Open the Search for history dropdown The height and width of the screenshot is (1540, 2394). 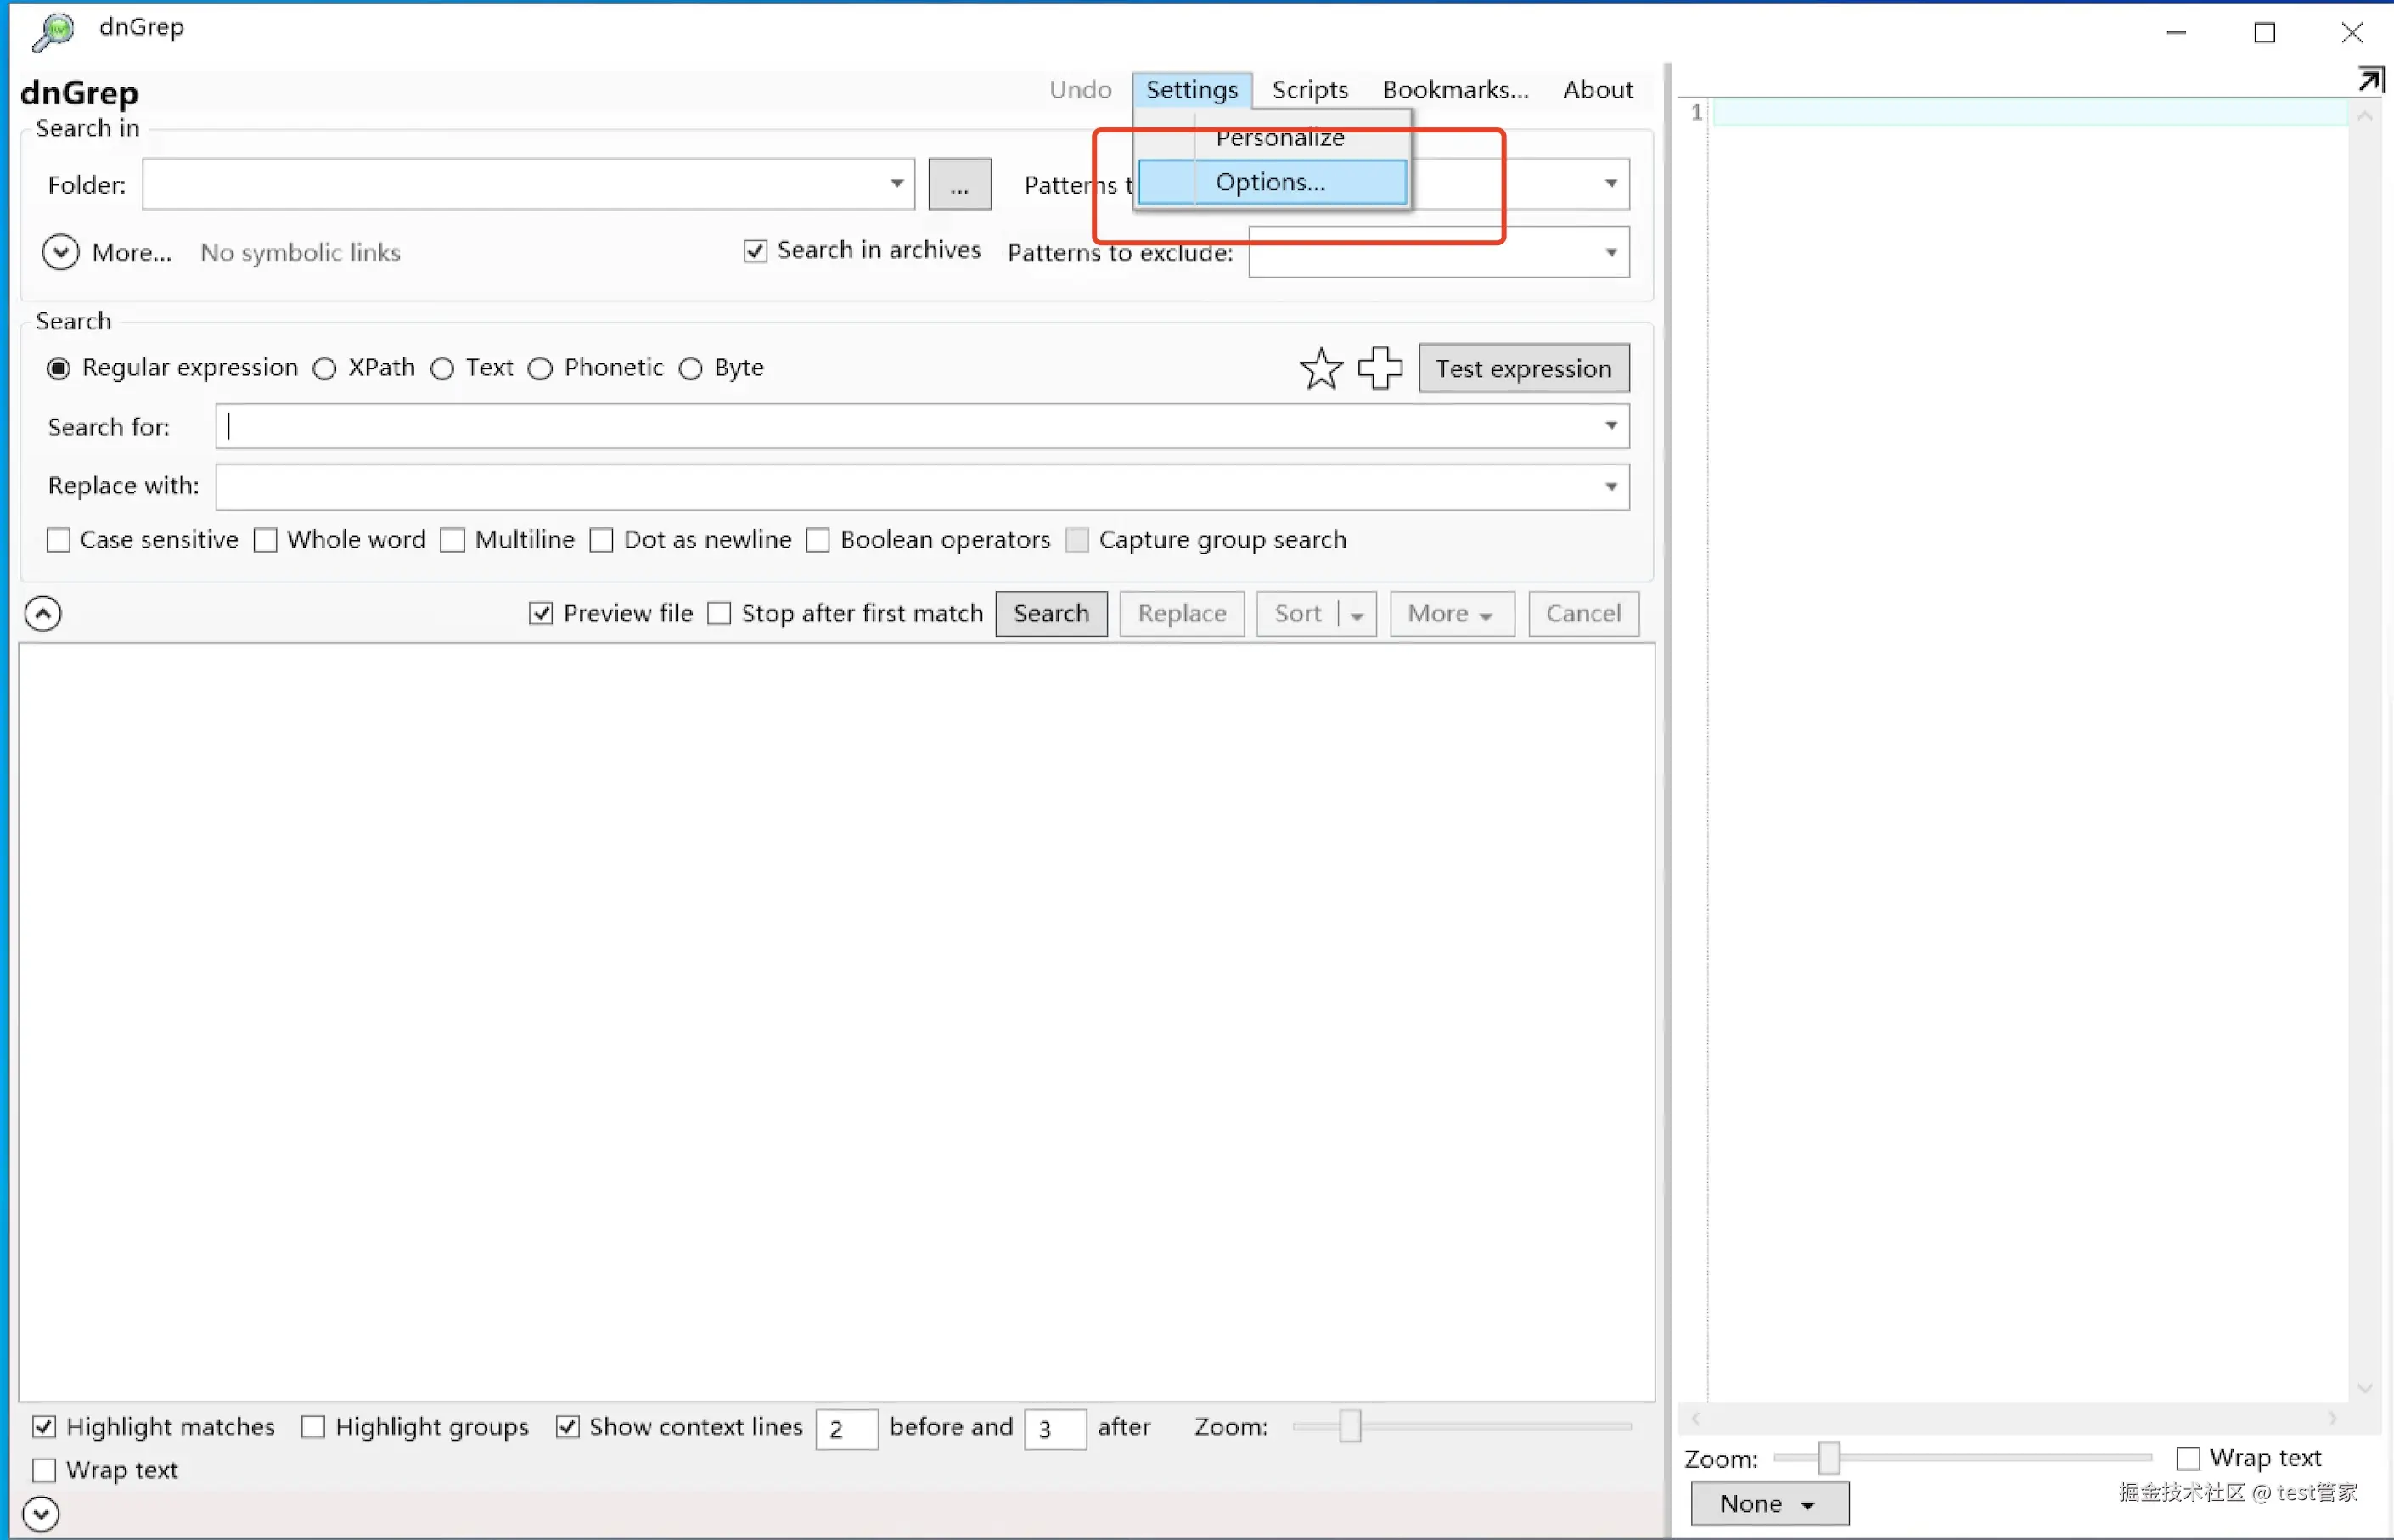click(x=1611, y=427)
